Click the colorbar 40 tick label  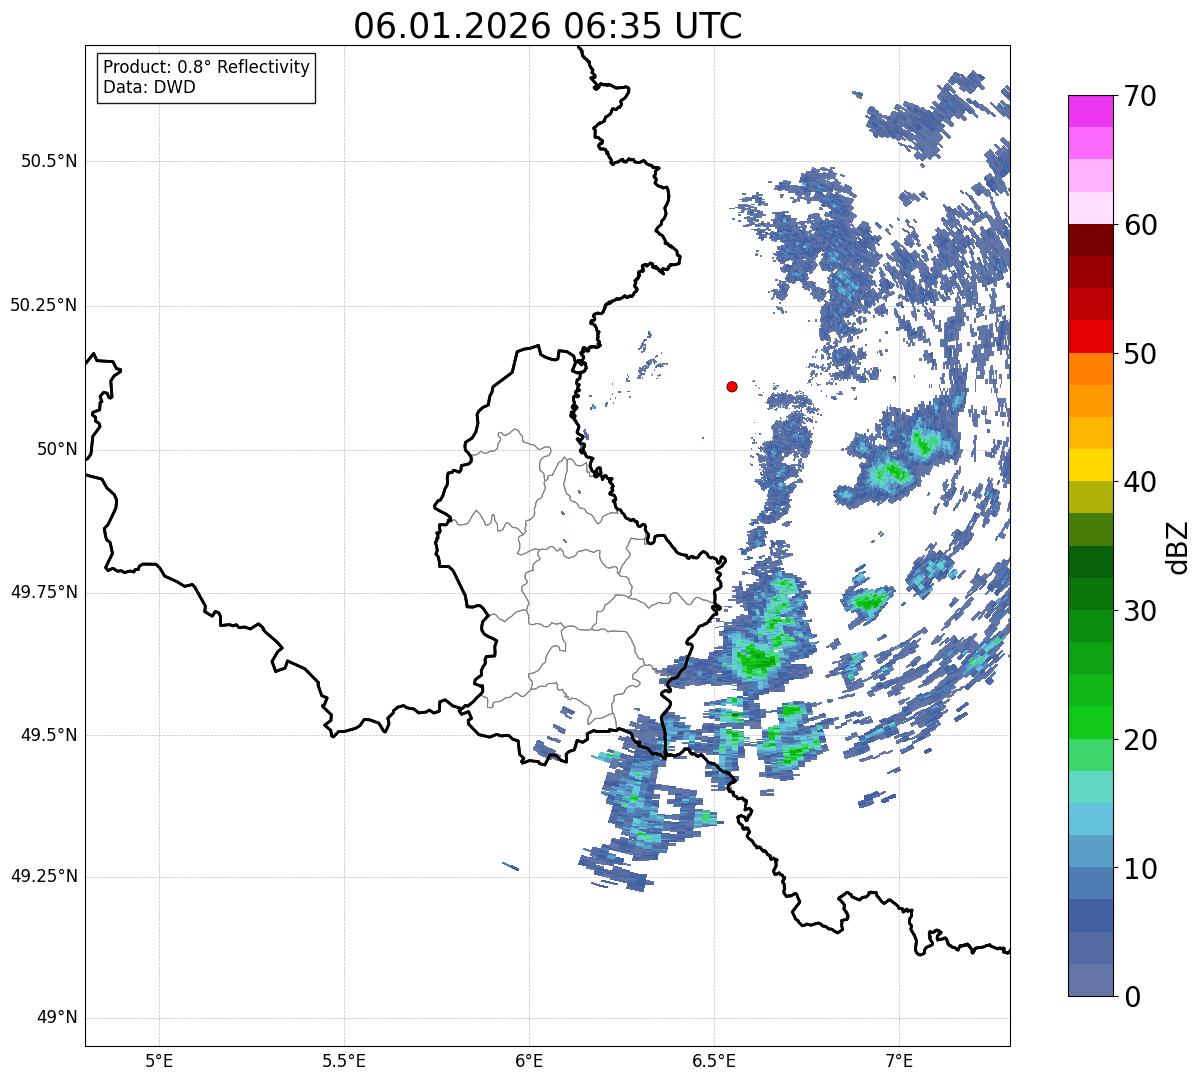pyautogui.click(x=1140, y=482)
